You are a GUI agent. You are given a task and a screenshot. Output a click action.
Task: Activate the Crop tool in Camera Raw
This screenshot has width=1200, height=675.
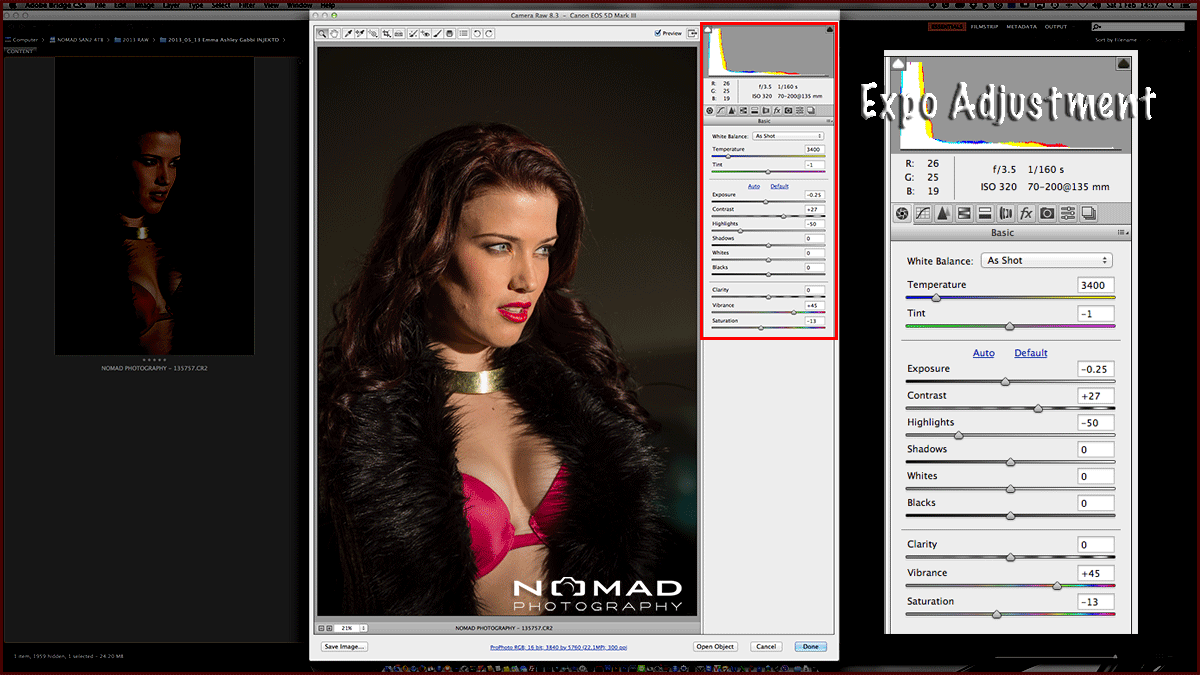[x=385, y=33]
